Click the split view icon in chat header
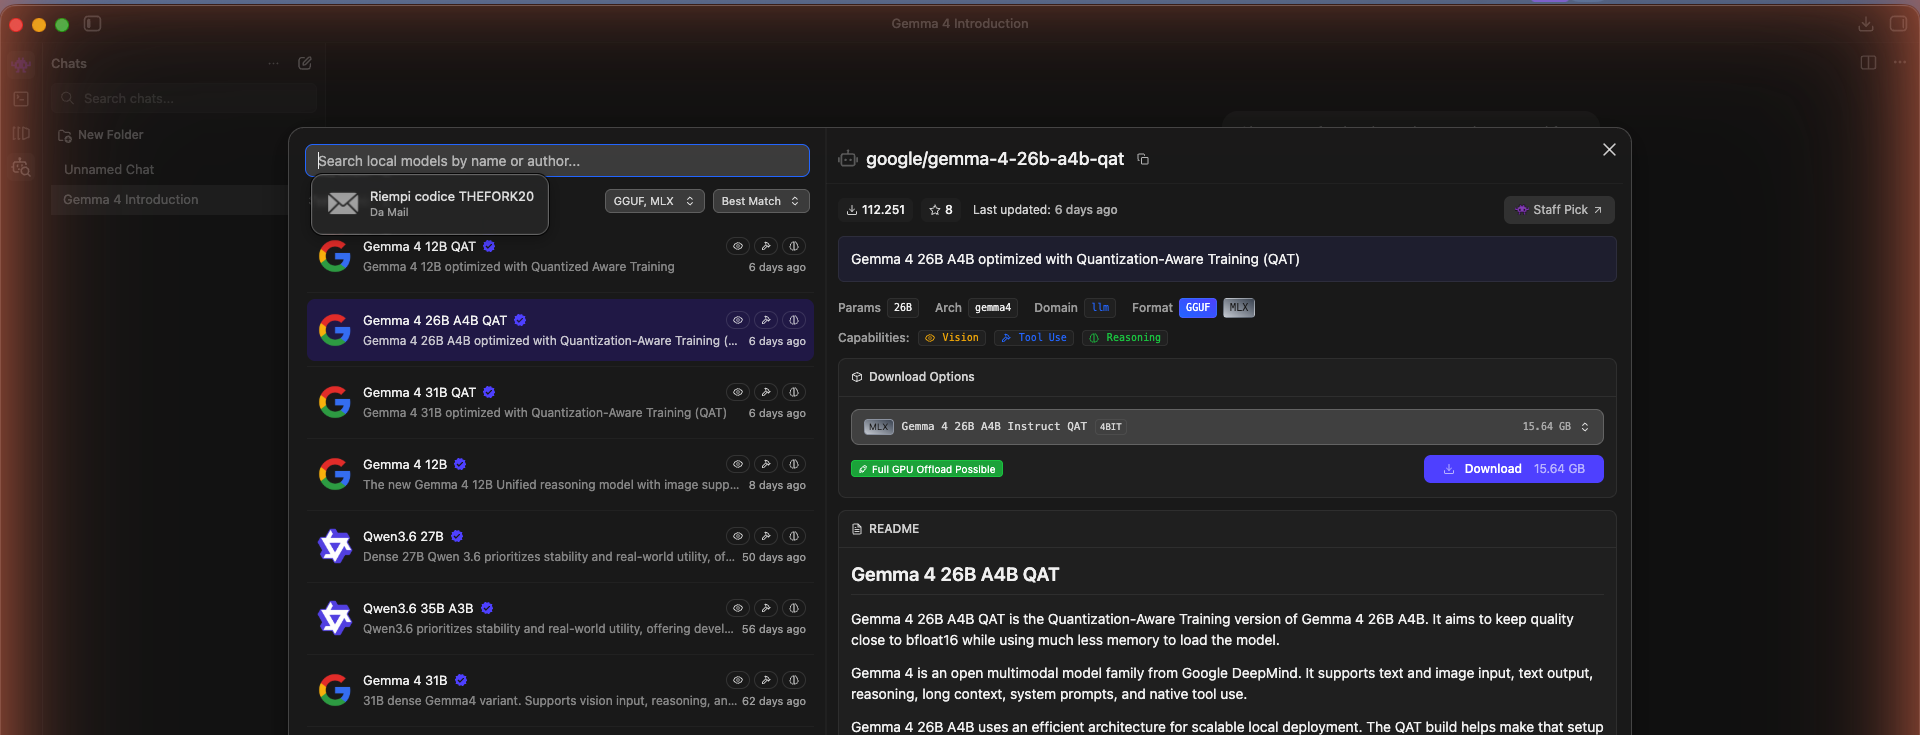This screenshot has width=1920, height=735. pyautogui.click(x=1868, y=62)
